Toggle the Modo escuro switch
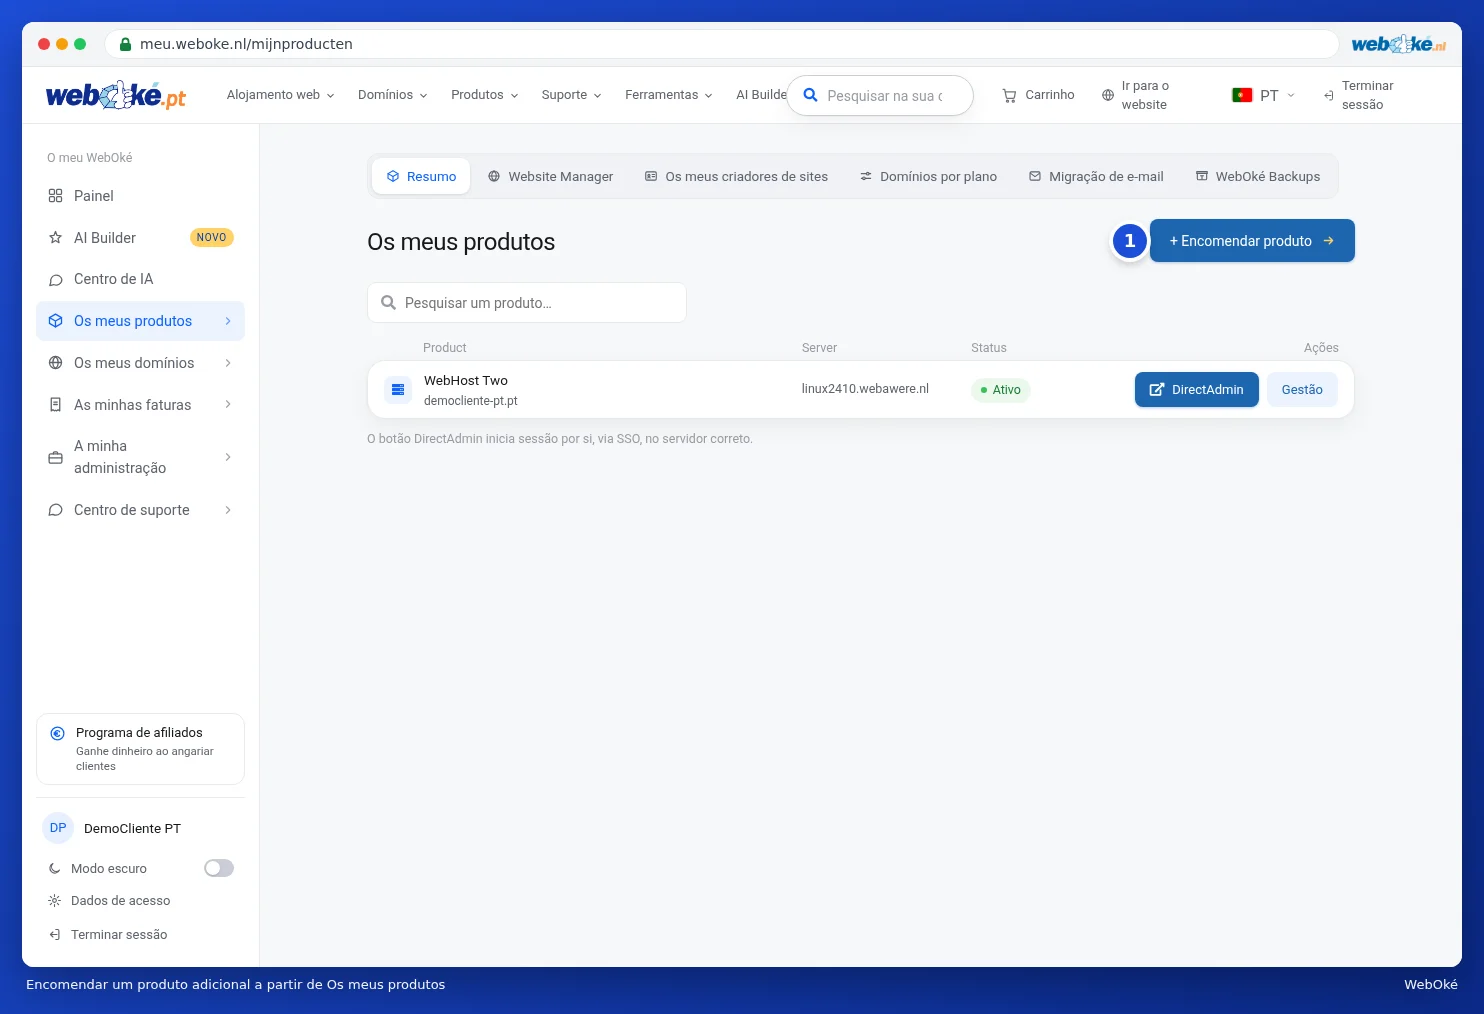The width and height of the screenshot is (1484, 1014). pyautogui.click(x=219, y=868)
